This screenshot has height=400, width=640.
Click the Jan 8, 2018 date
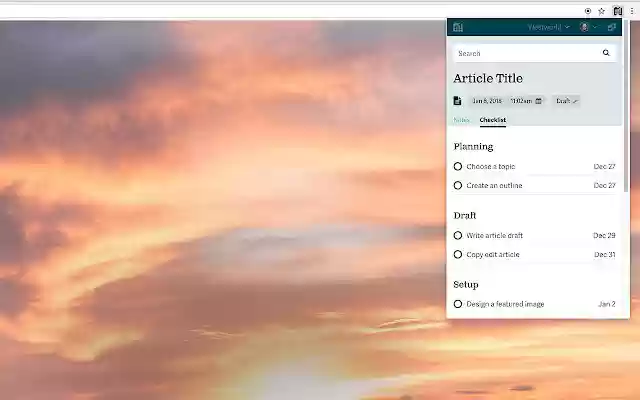[x=487, y=101]
